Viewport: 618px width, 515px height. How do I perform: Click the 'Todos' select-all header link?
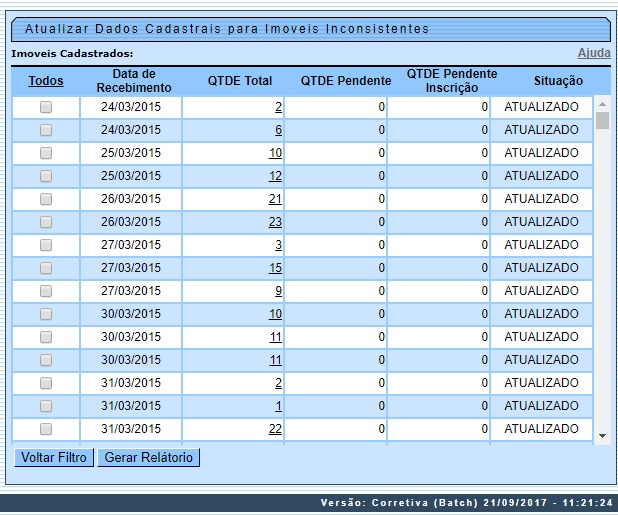click(x=46, y=81)
